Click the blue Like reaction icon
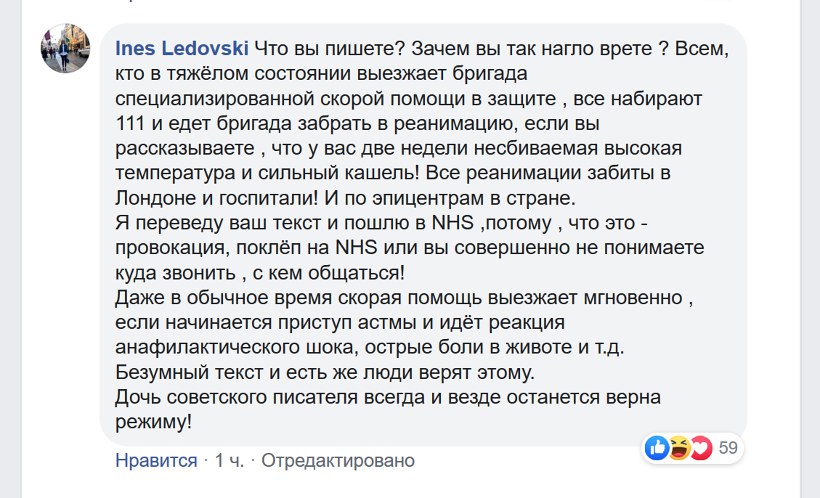The height and width of the screenshot is (498, 820). (x=657, y=448)
